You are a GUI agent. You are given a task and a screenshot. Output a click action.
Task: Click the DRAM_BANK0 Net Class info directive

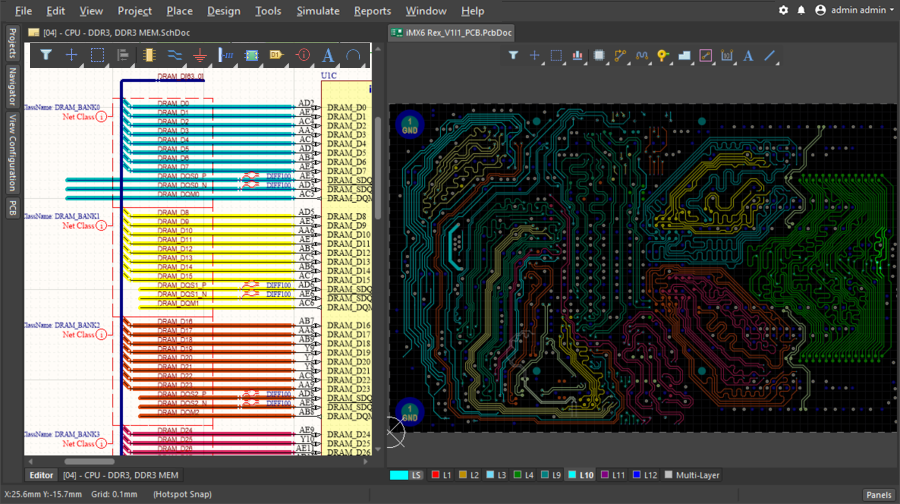(x=101, y=117)
